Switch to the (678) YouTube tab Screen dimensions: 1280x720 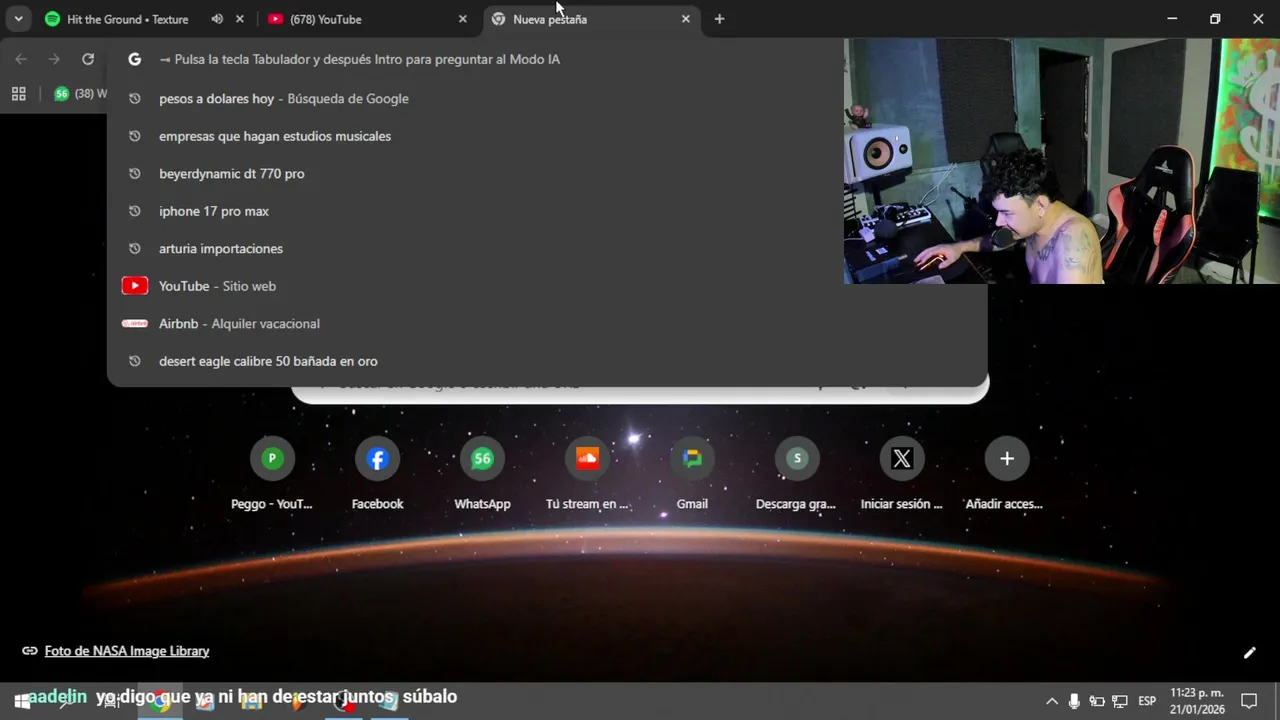pyautogui.click(x=324, y=19)
